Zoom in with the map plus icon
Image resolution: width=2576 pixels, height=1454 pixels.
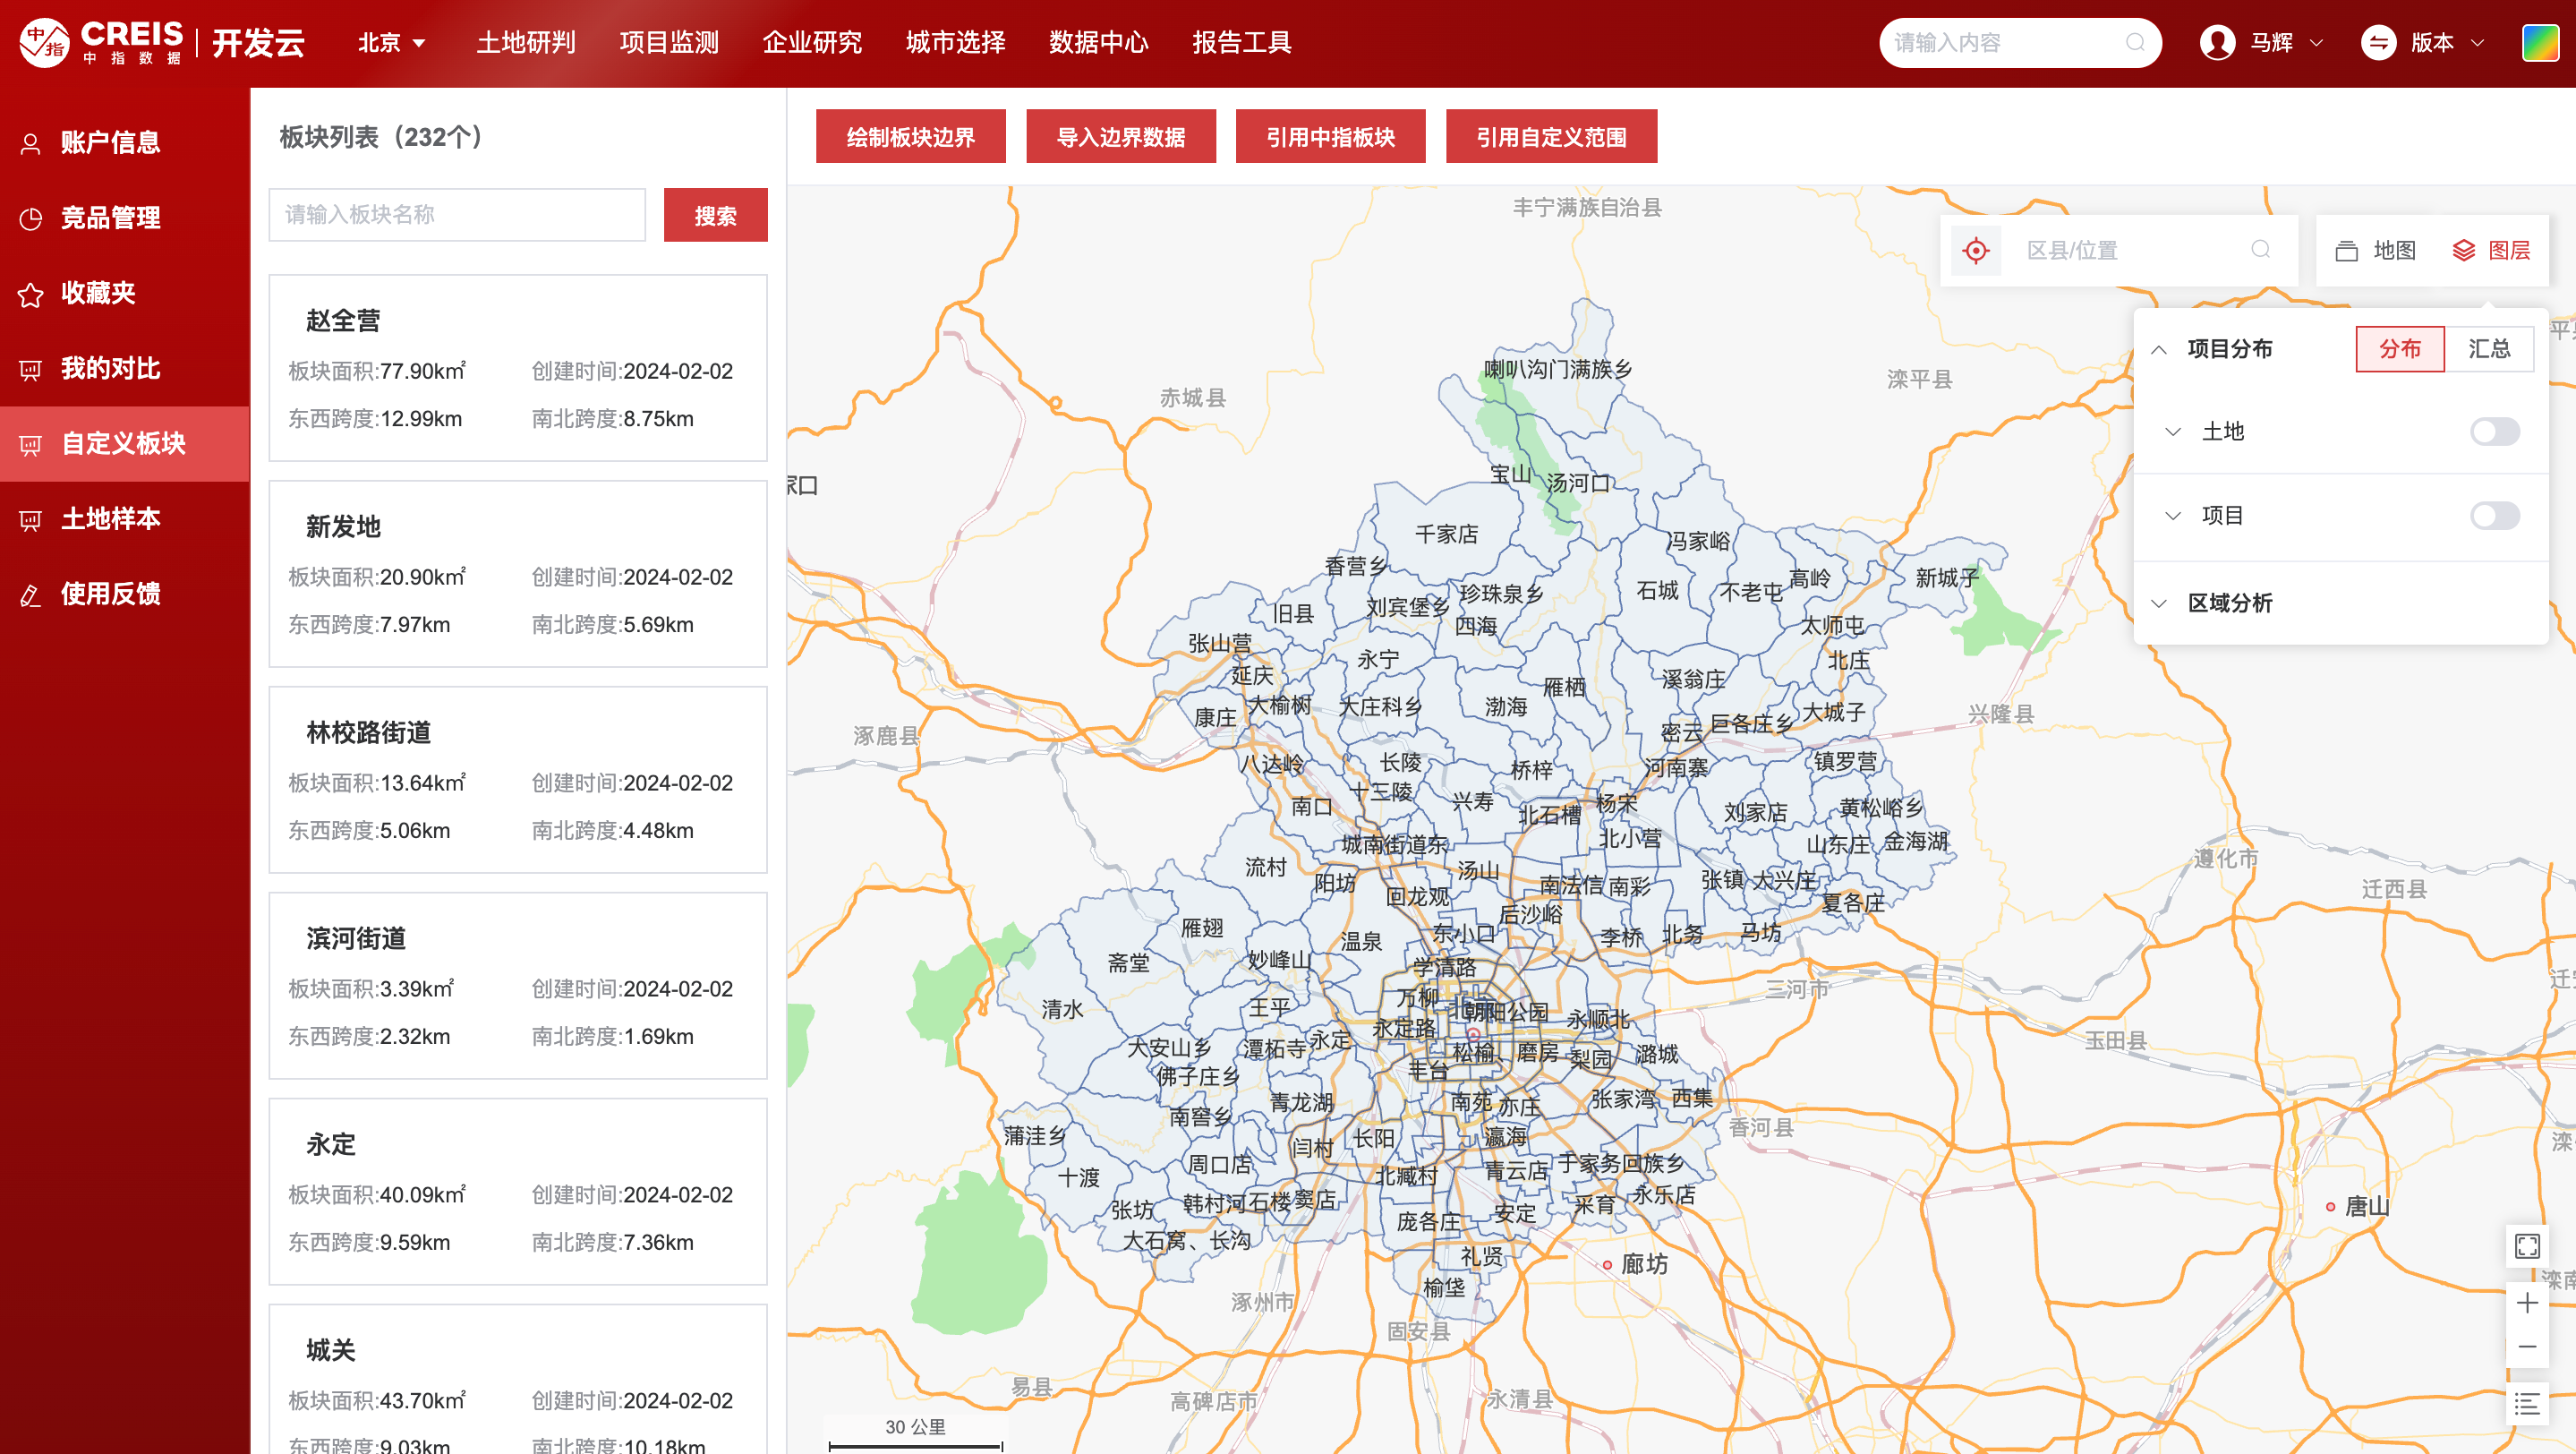pyautogui.click(x=2527, y=1303)
